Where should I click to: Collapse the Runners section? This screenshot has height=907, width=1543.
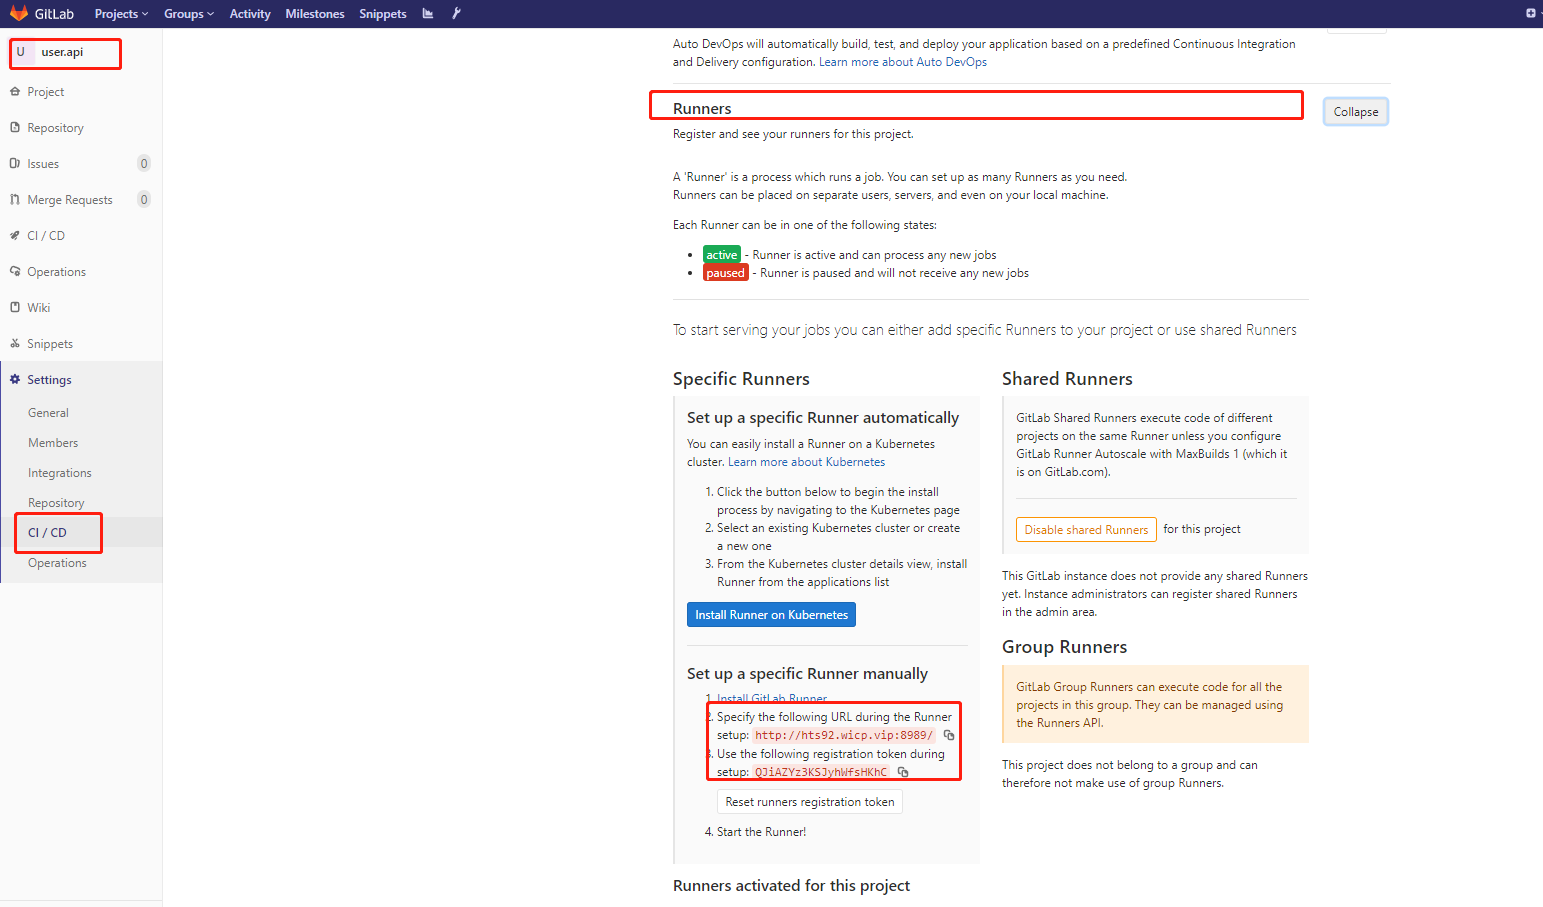coord(1356,112)
